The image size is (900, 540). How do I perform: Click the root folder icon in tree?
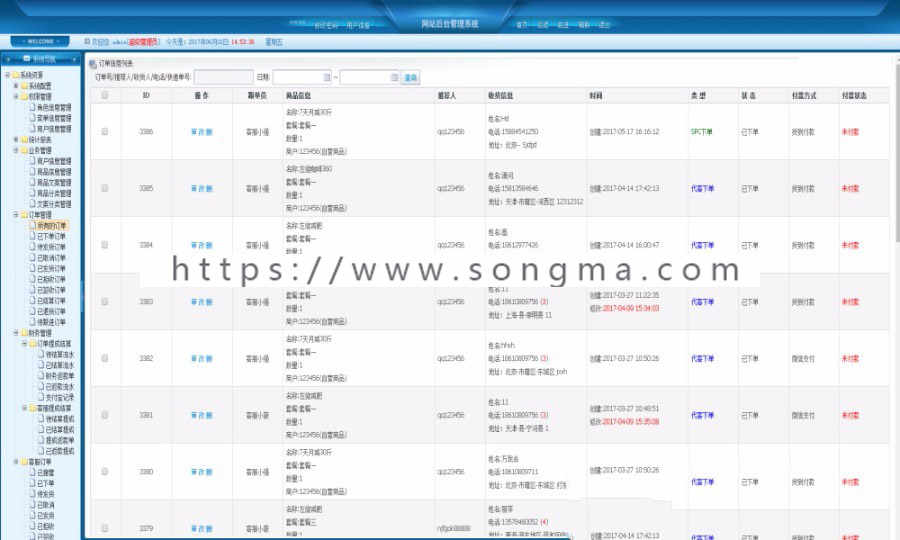click(16, 75)
